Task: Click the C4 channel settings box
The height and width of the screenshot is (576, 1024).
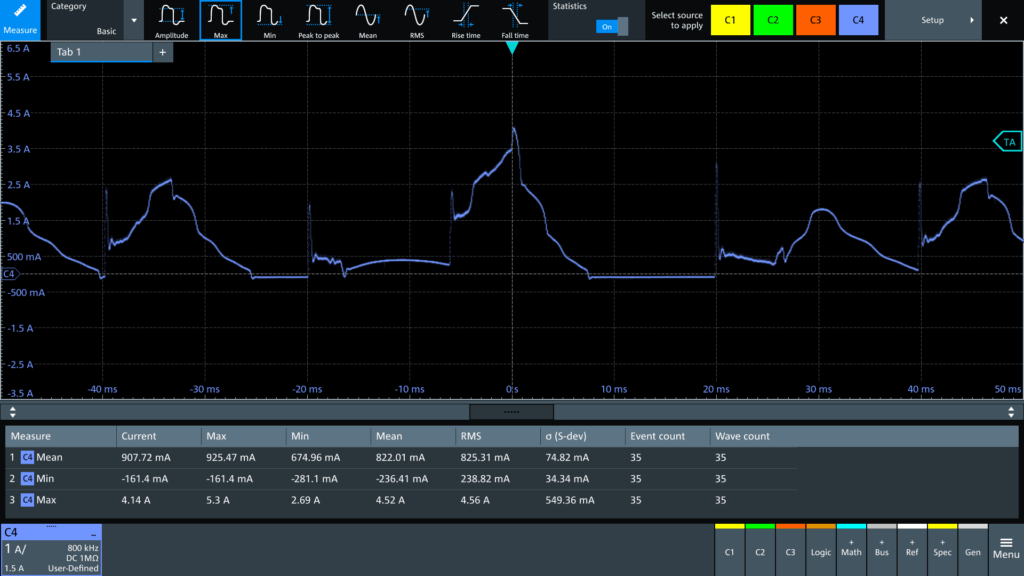Action: (51, 550)
